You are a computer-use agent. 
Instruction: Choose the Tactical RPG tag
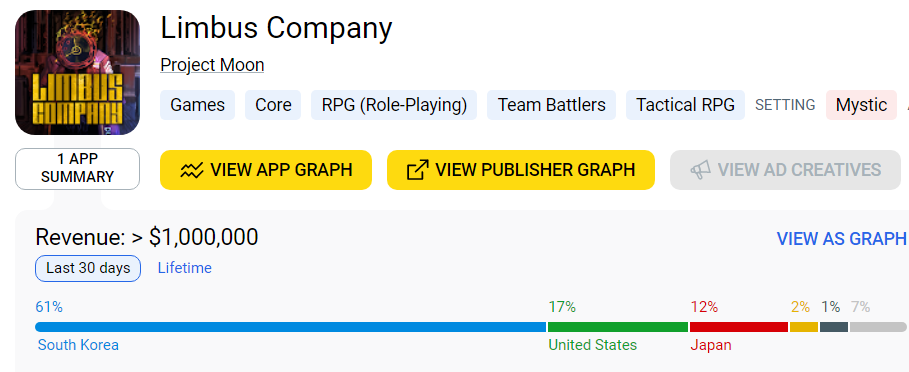pyautogui.click(x=685, y=105)
